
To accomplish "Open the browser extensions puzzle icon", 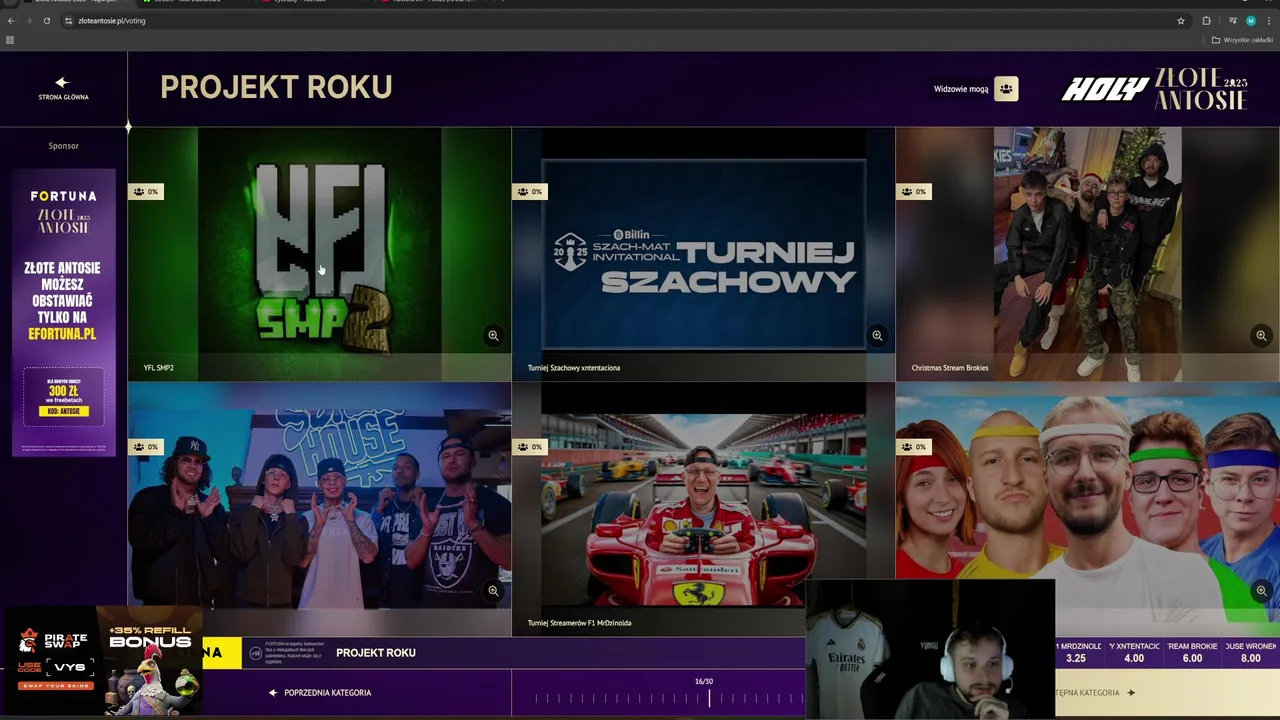I will pyautogui.click(x=1206, y=20).
